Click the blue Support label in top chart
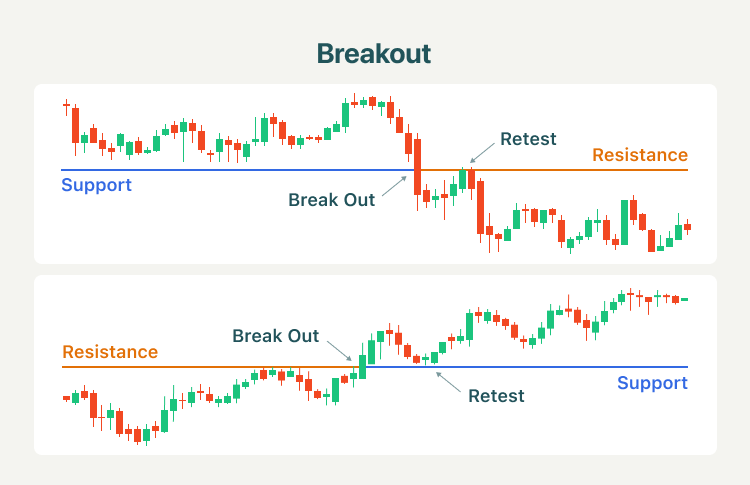 pos(96,185)
